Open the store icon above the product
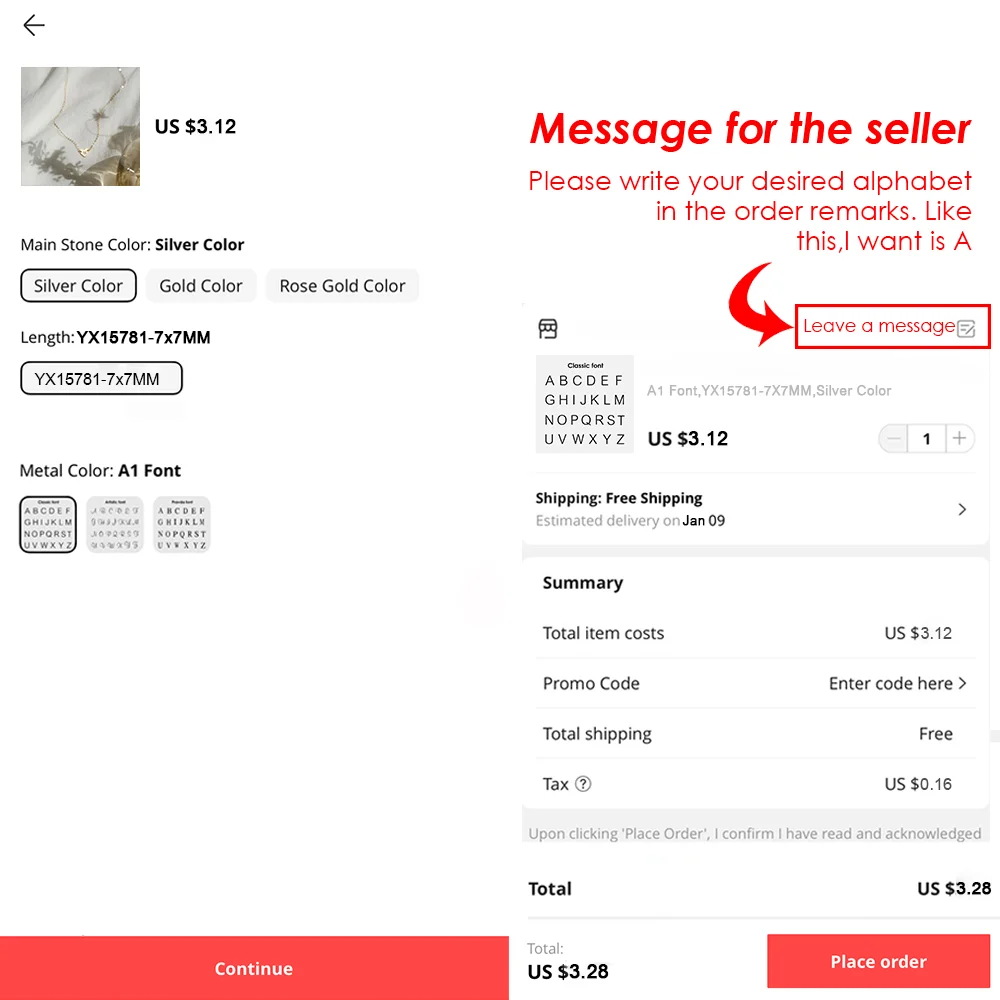 pyautogui.click(x=548, y=328)
